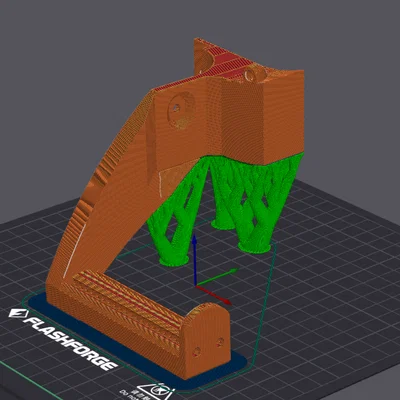Click the green Y-axis arrow
Screen dimensions: 400x400
218,277
